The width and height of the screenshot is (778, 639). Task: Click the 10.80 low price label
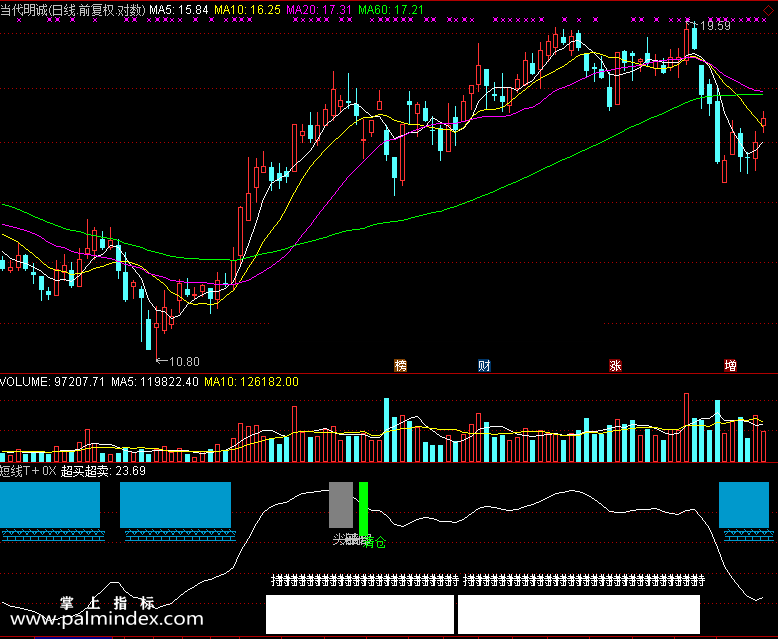pyautogui.click(x=184, y=362)
